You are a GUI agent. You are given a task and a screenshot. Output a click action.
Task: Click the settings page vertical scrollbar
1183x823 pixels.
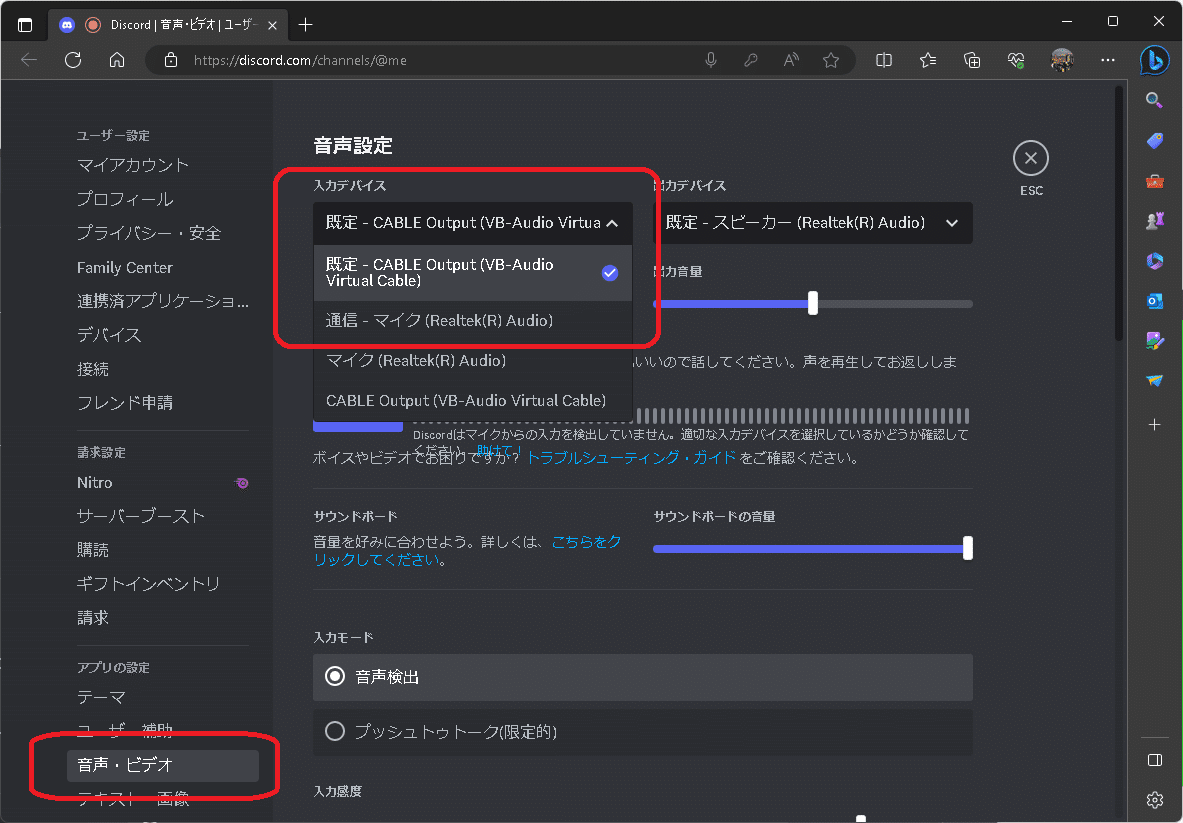(1119, 213)
